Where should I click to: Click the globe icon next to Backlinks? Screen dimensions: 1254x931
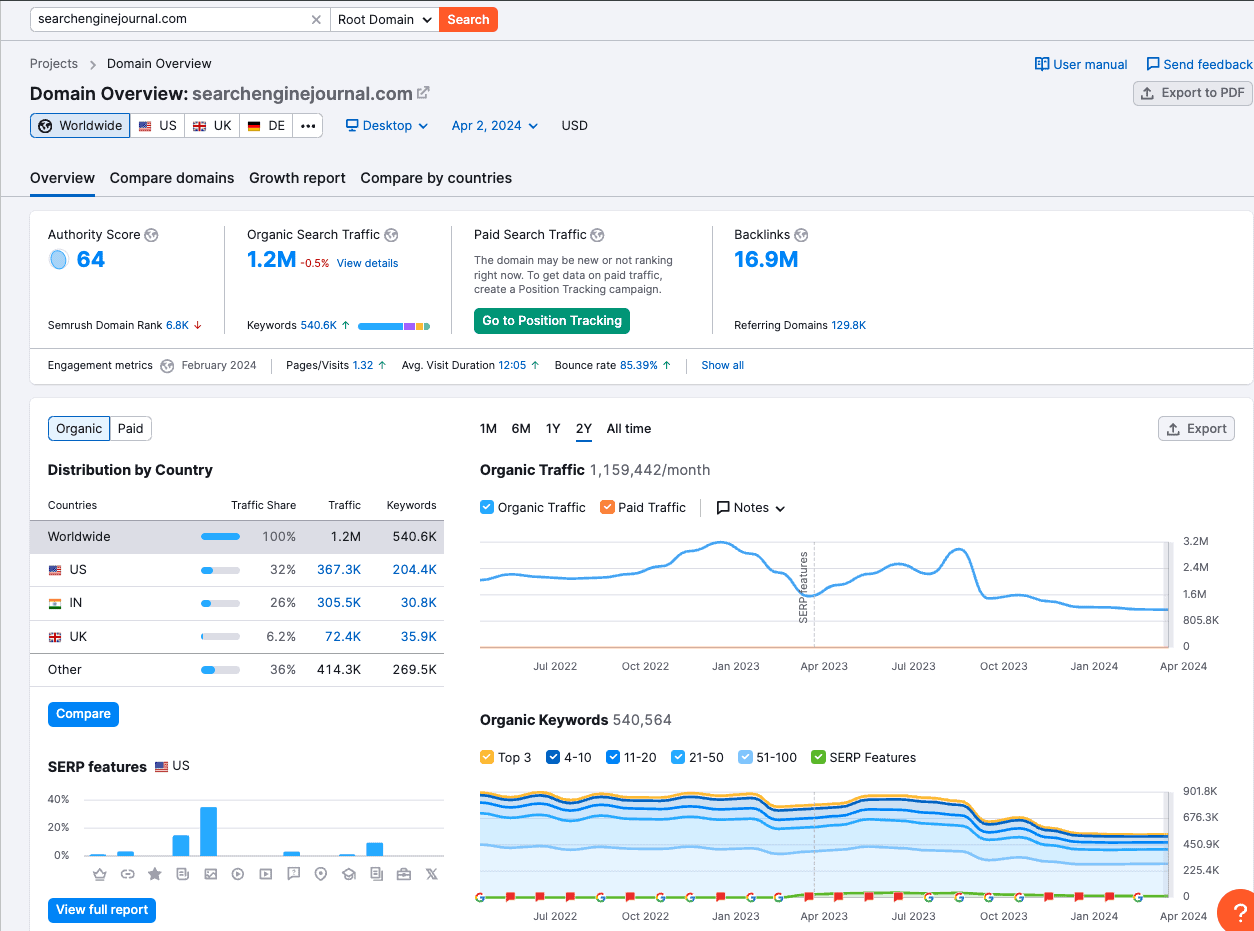[x=801, y=235]
